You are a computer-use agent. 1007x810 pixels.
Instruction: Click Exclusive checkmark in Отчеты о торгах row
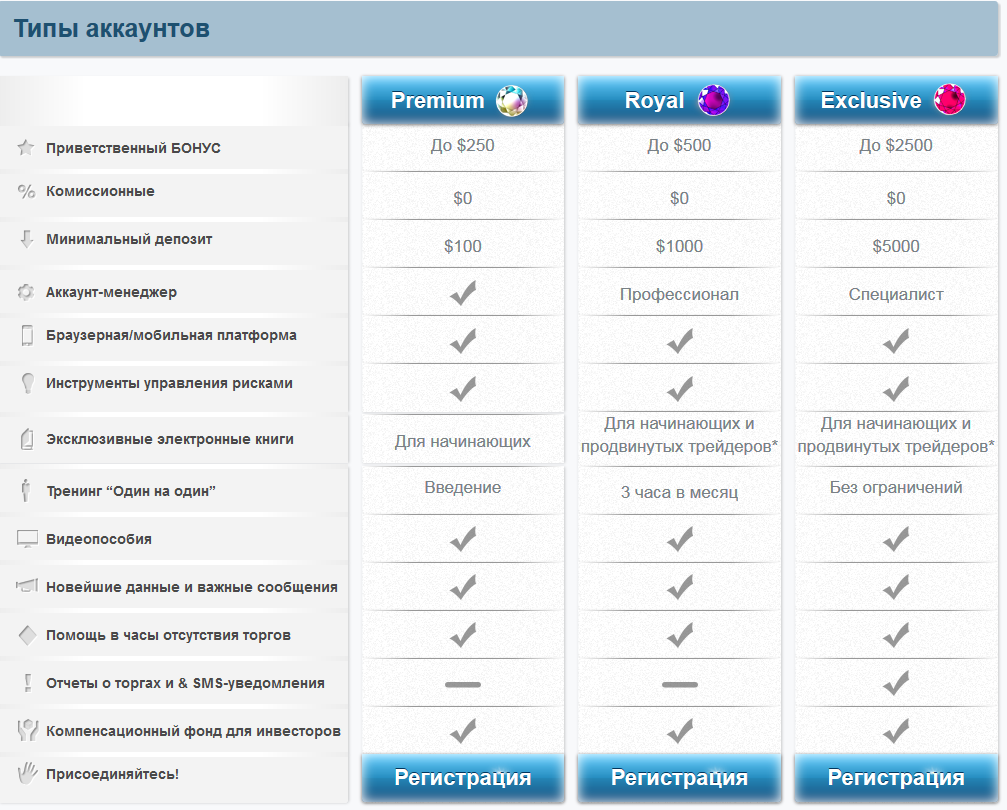click(896, 683)
